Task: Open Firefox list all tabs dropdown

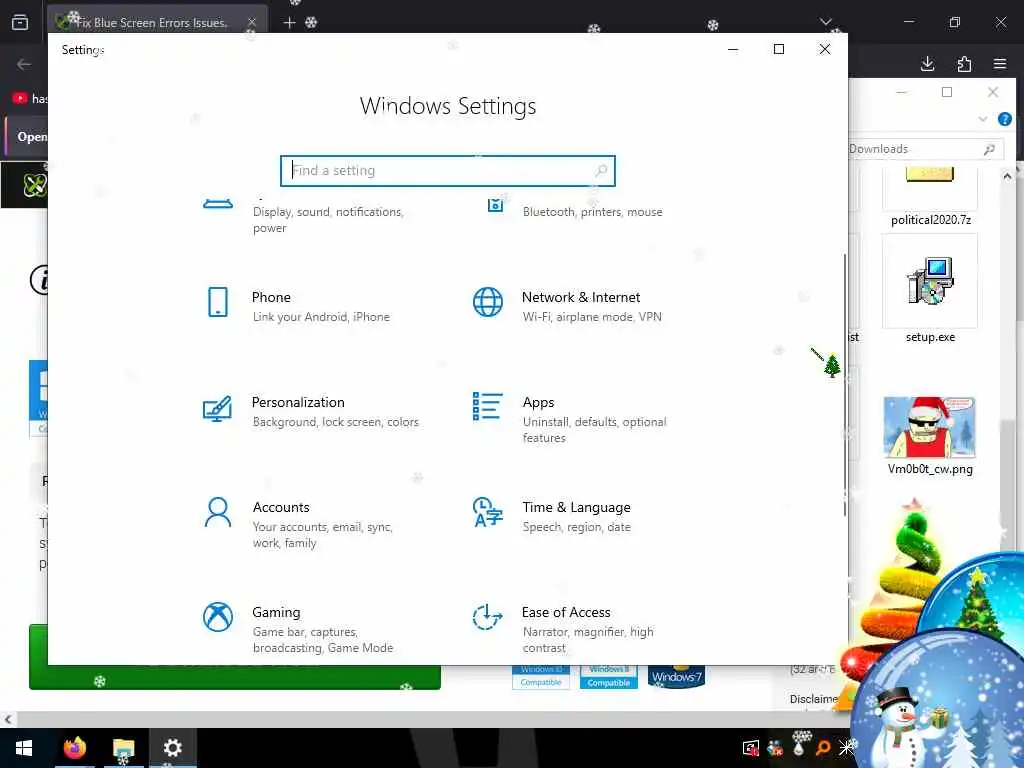Action: click(825, 22)
